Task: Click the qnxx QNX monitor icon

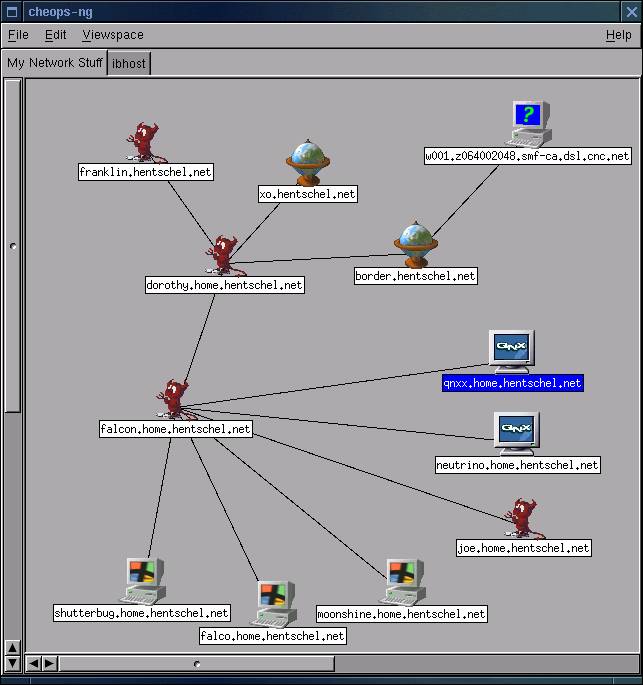Action: 512,352
